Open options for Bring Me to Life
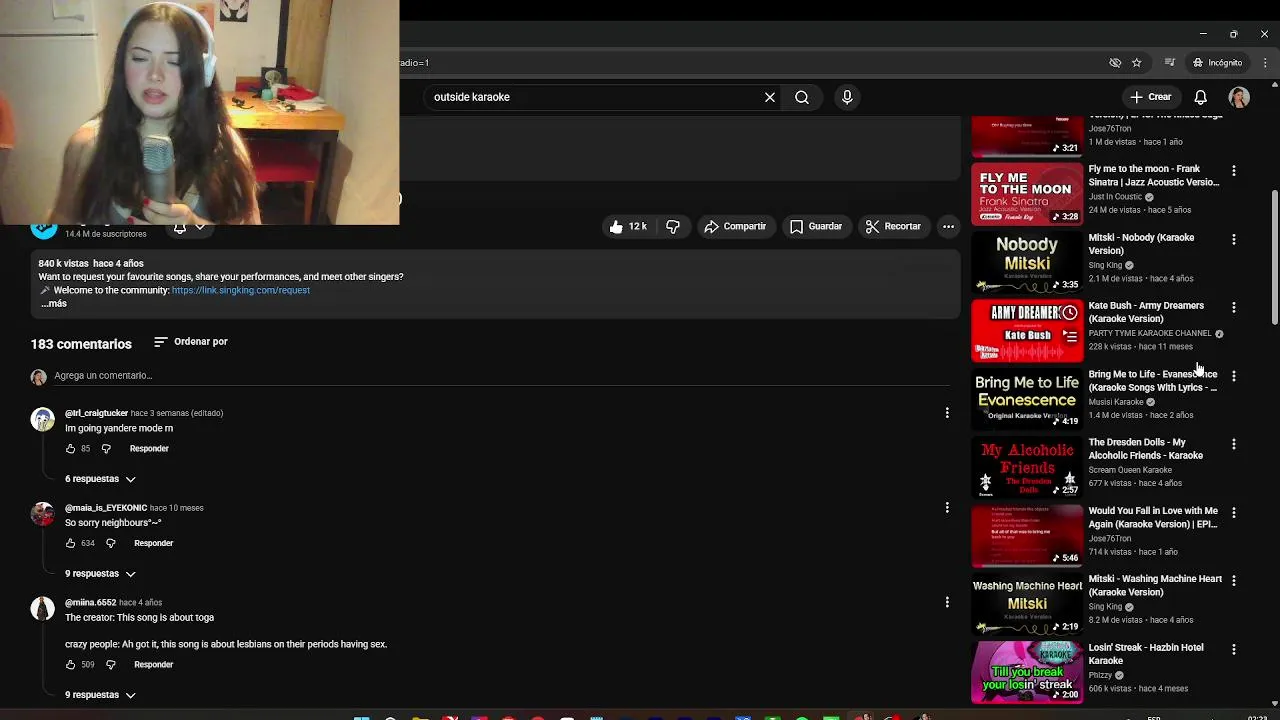 point(1234,376)
